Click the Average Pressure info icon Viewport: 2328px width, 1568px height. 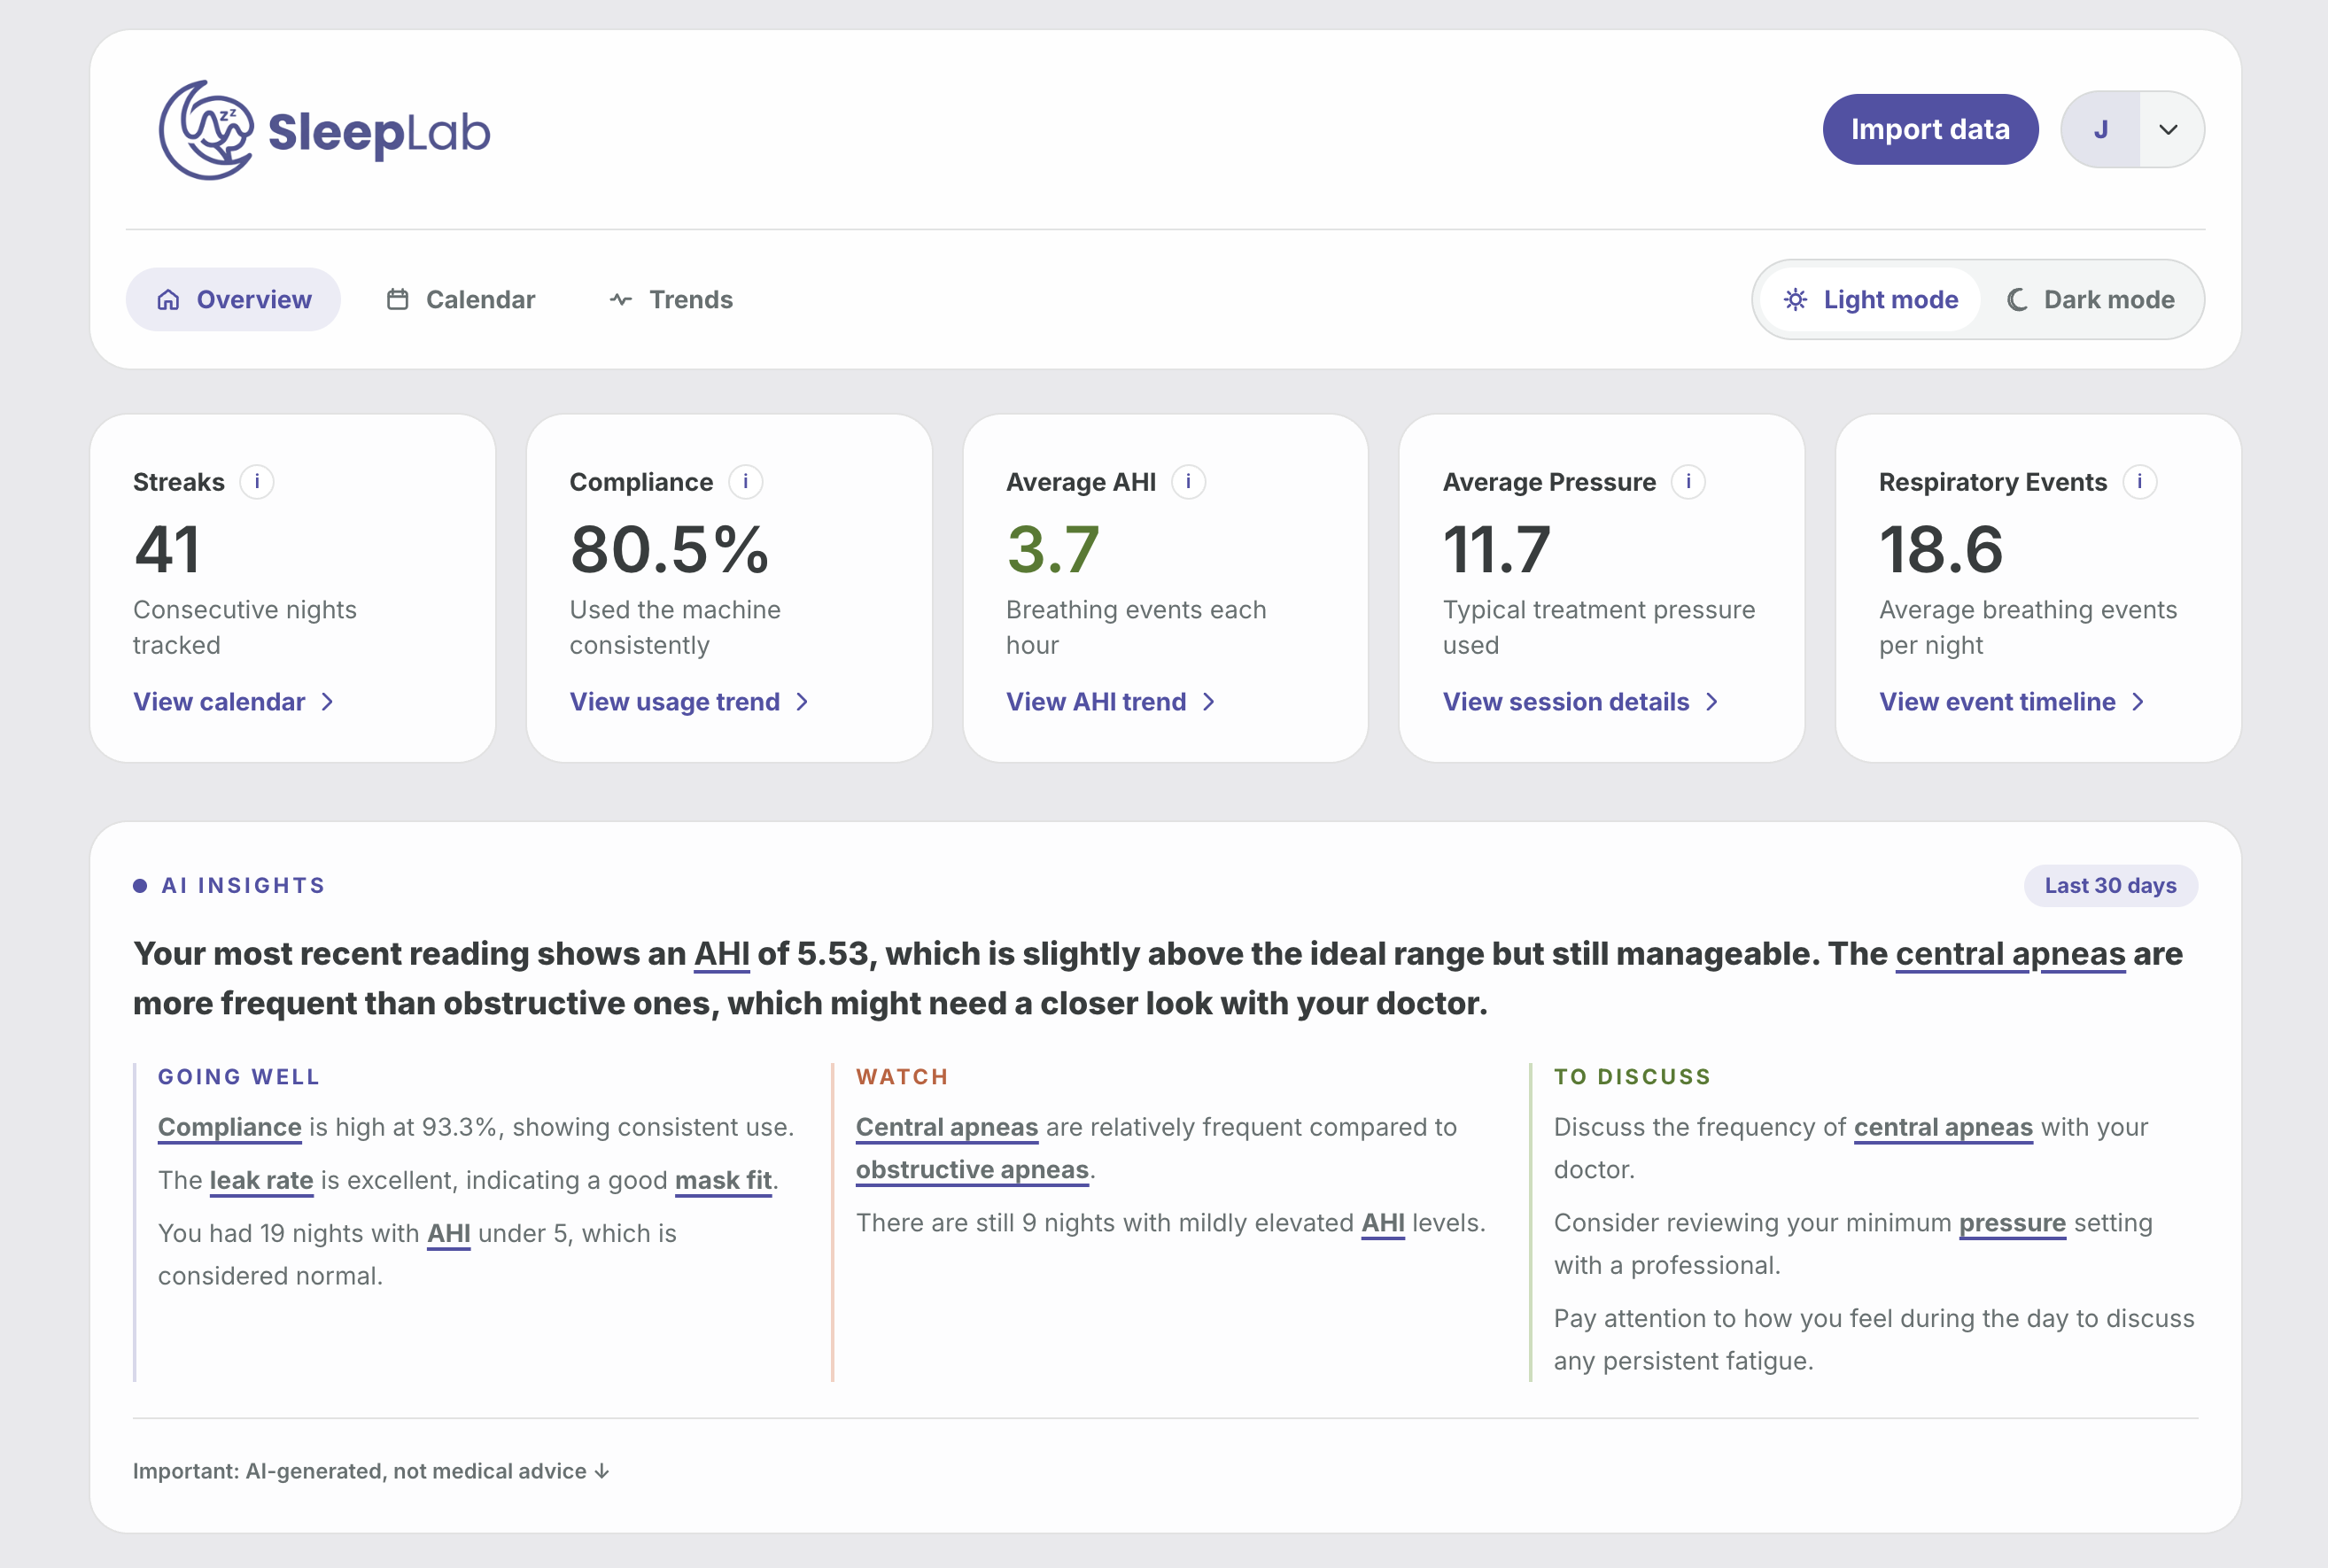point(1688,482)
